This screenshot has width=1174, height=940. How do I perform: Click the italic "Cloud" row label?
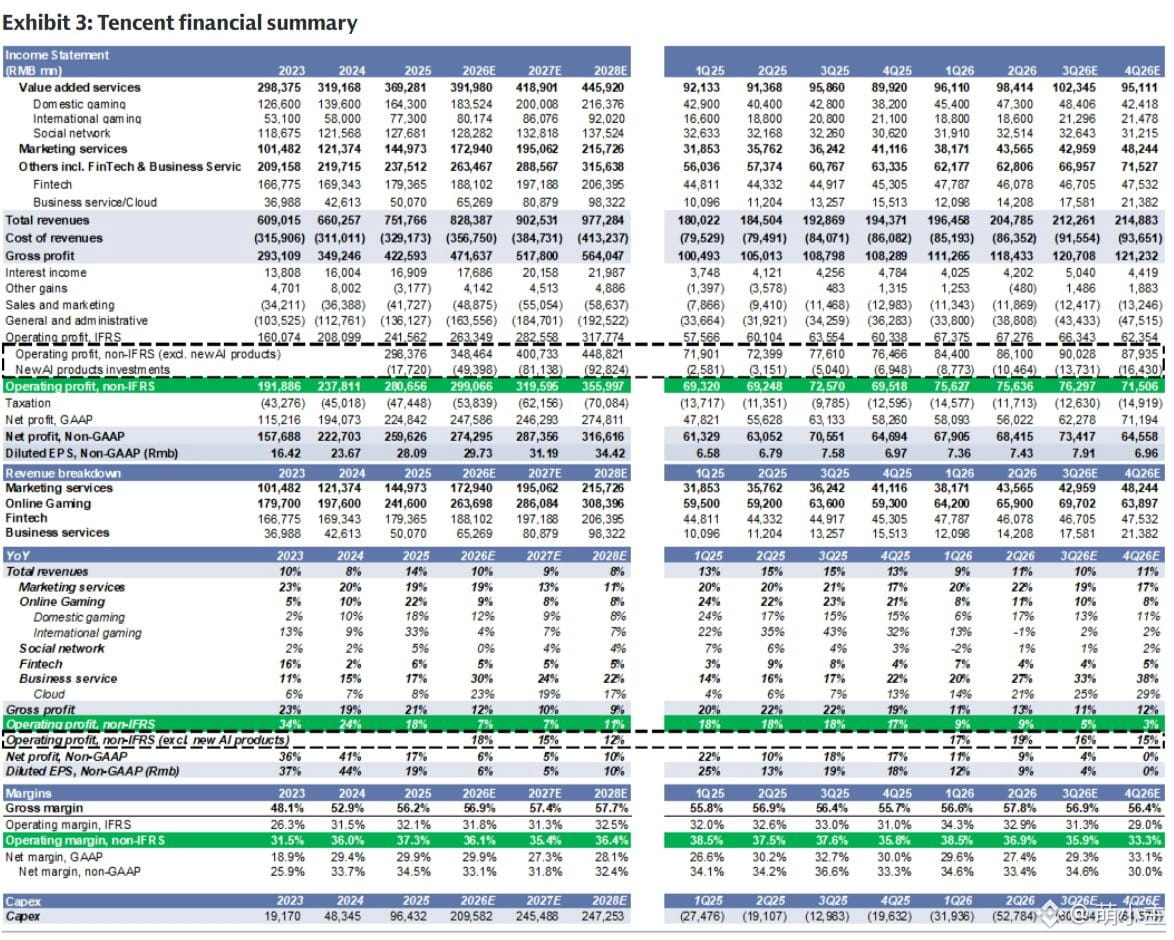(x=49, y=694)
